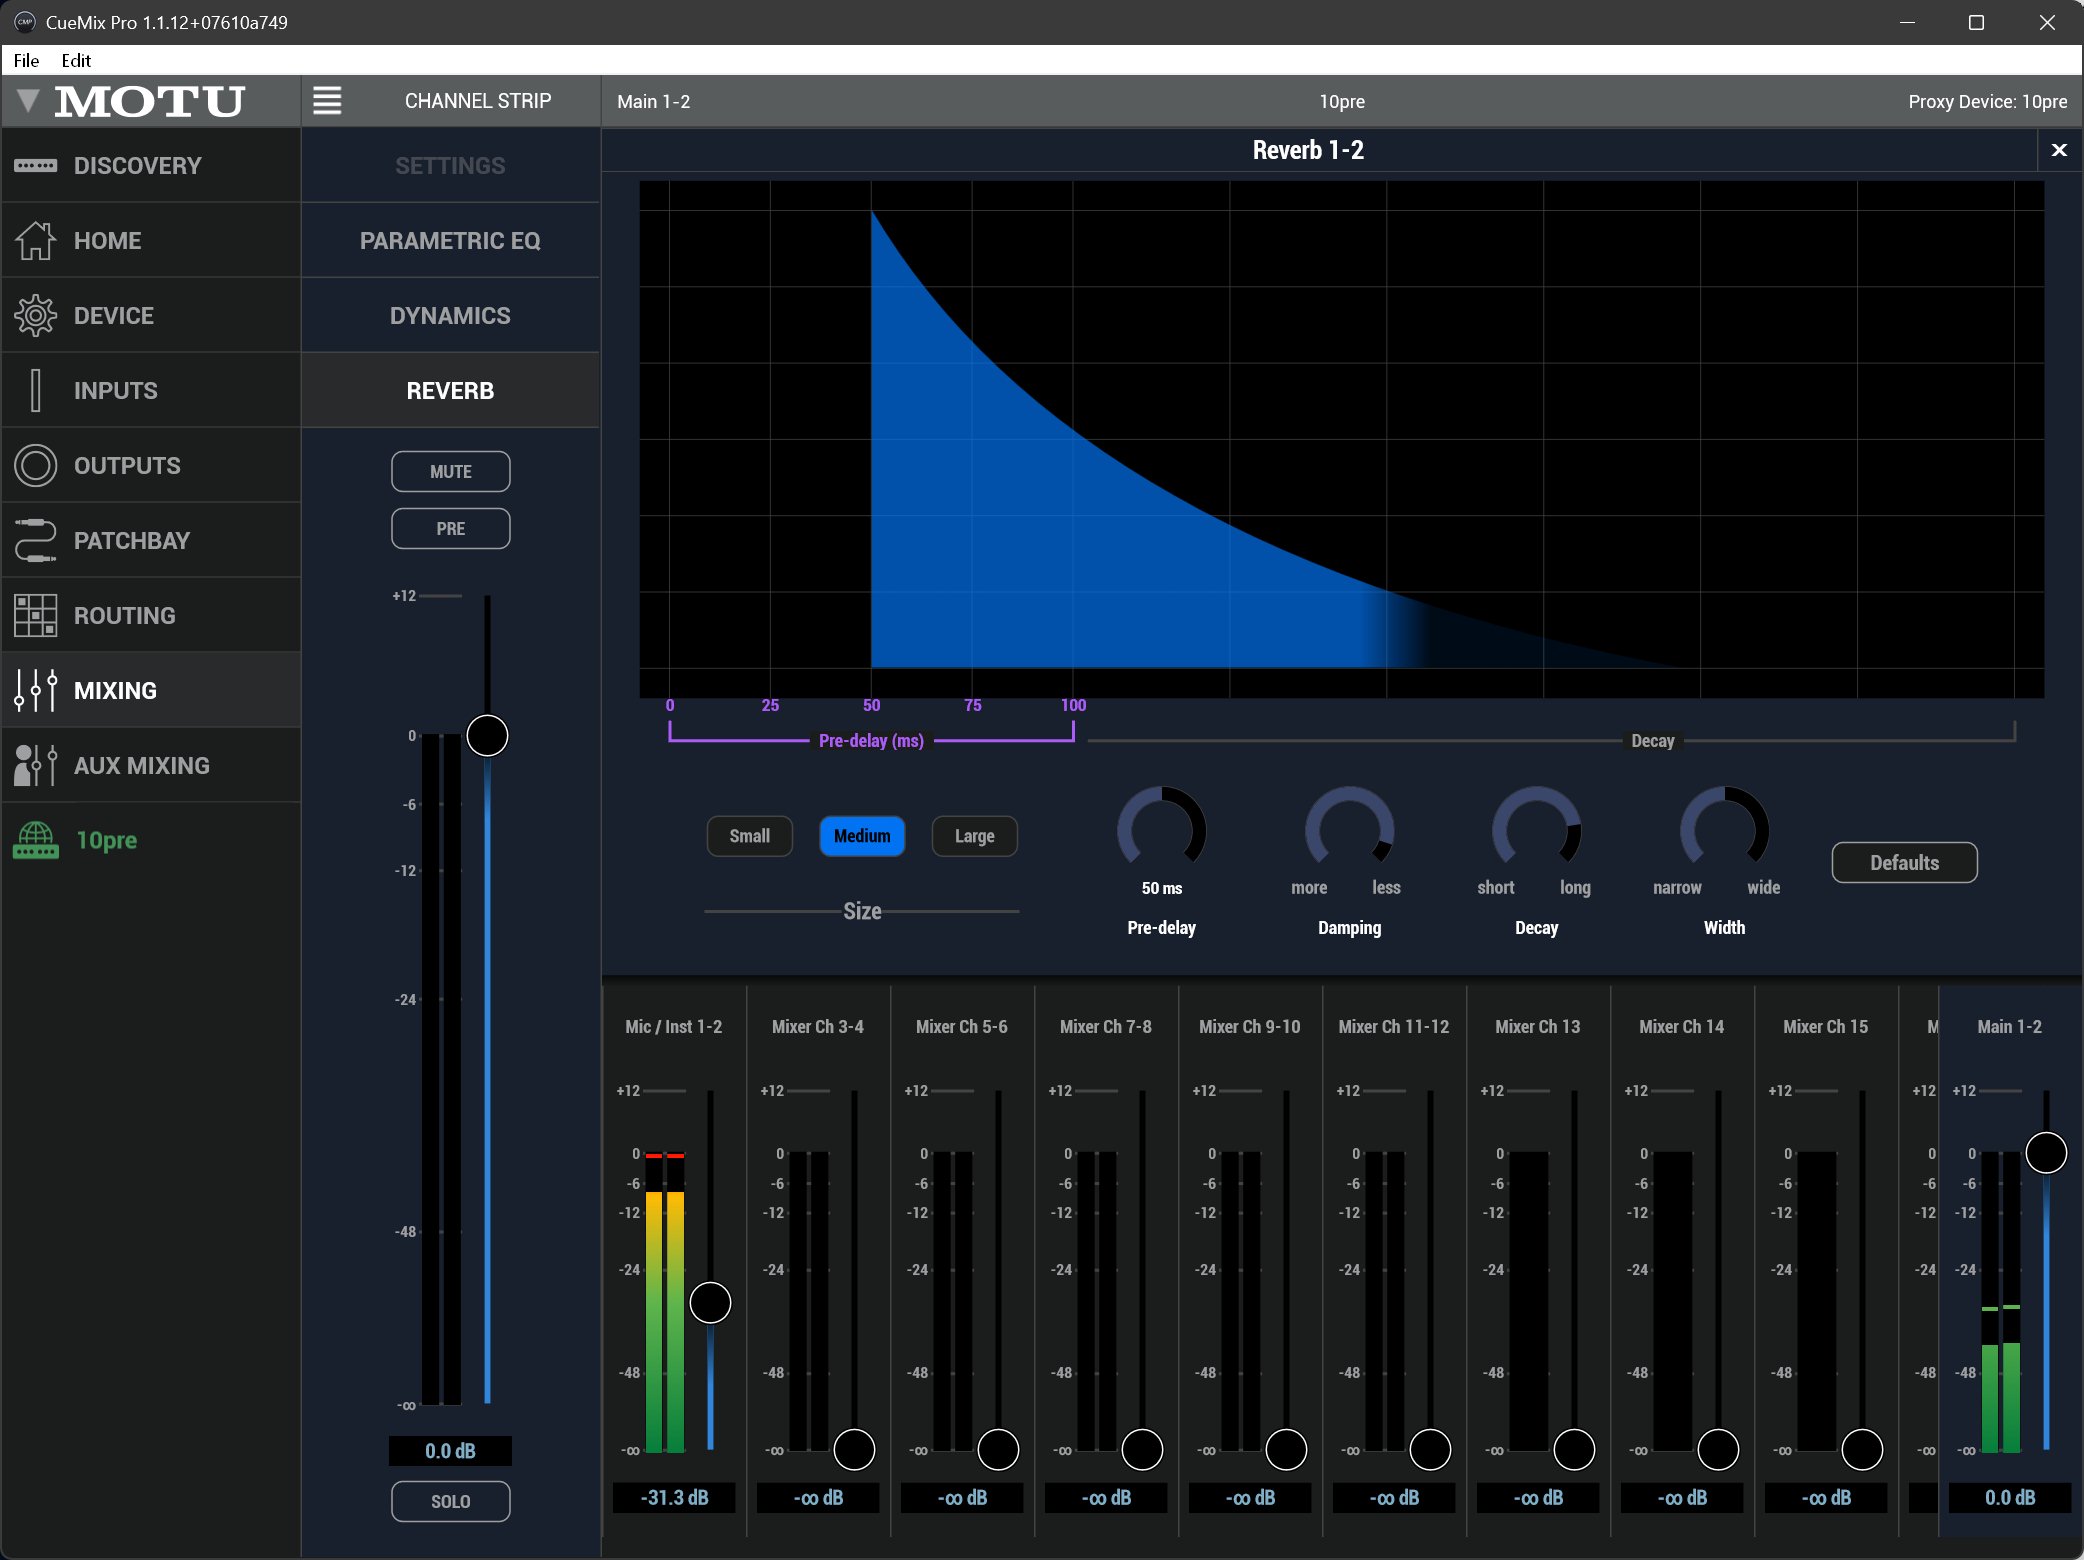
Task: Expand the MOTU logo dropdown triangle
Action: [x=28, y=100]
